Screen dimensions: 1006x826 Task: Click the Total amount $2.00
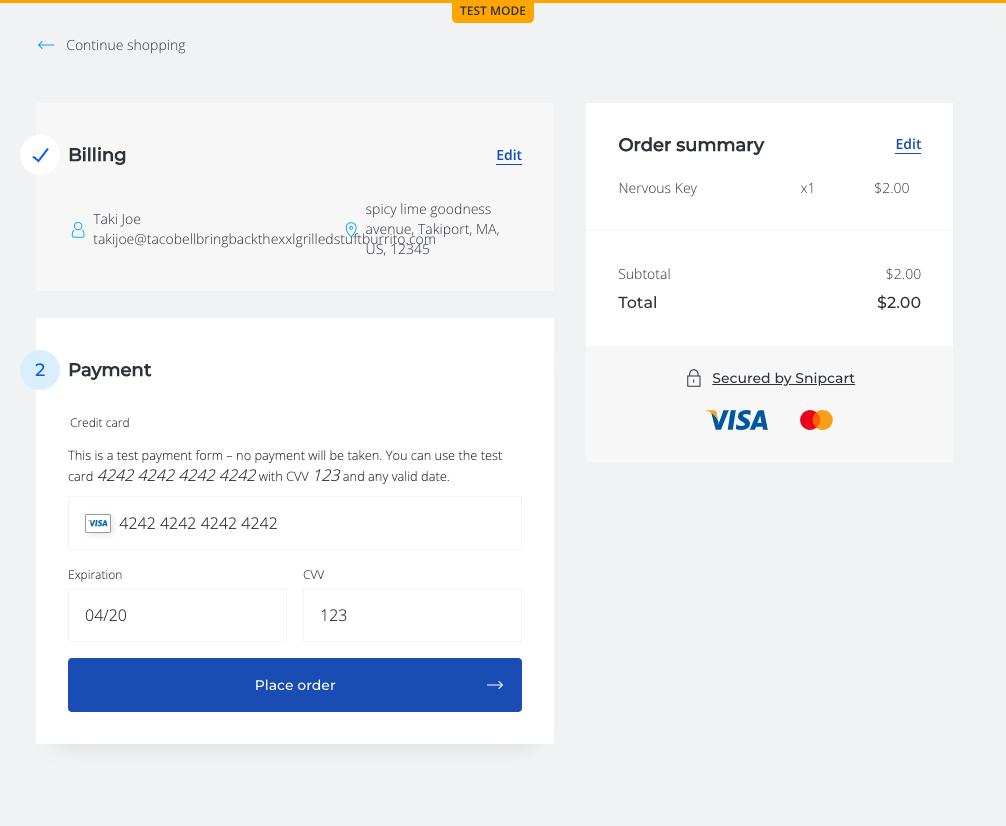[x=899, y=302]
